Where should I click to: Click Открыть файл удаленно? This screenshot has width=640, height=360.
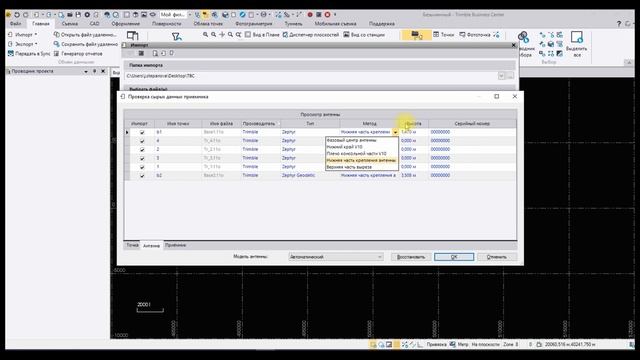[85, 35]
